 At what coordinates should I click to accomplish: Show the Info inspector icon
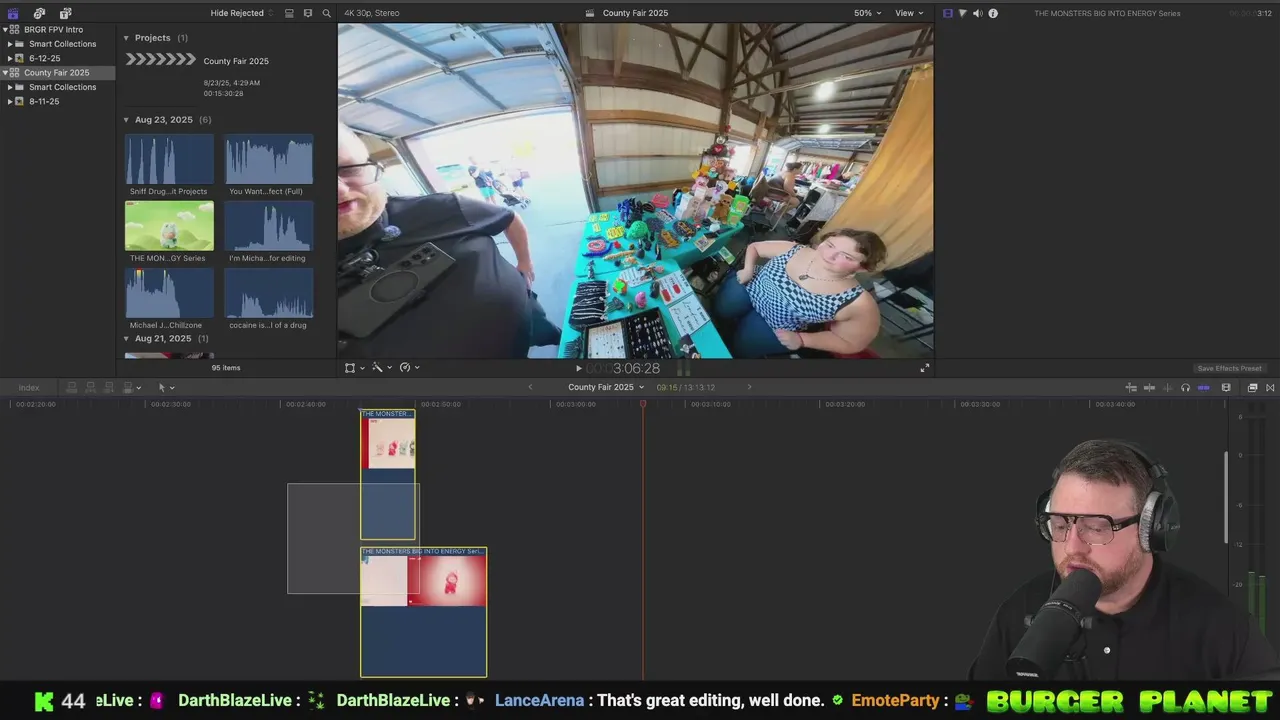(x=993, y=13)
